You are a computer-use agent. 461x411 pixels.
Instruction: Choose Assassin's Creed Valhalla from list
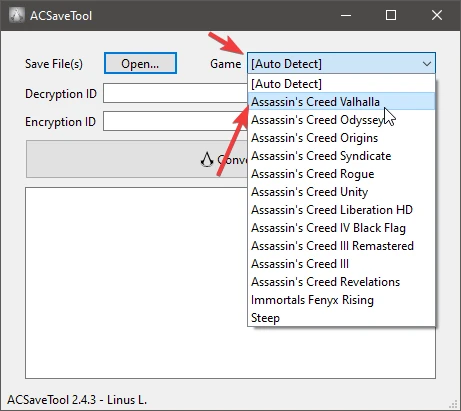[x=341, y=102]
